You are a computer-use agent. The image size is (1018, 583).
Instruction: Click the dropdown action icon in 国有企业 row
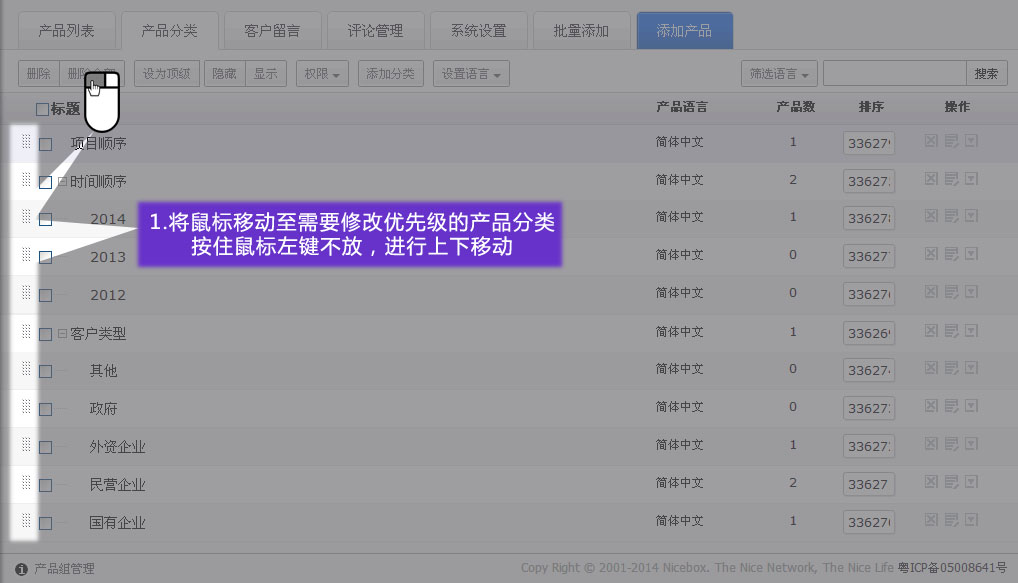971,521
